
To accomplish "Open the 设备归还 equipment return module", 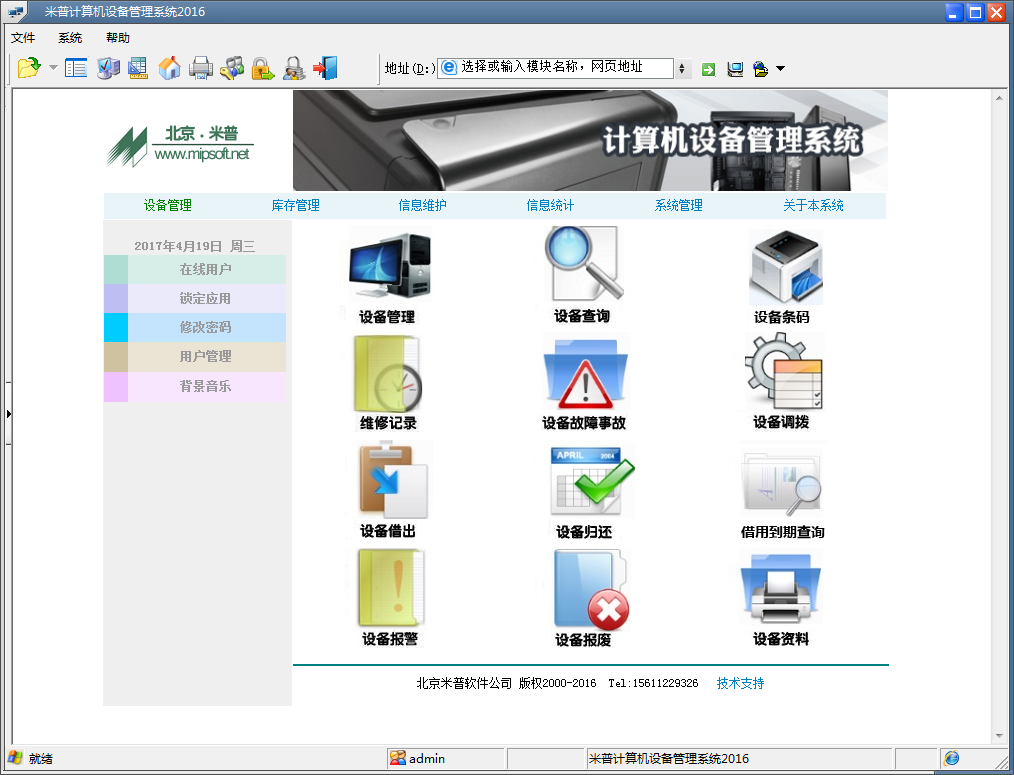I will click(584, 487).
